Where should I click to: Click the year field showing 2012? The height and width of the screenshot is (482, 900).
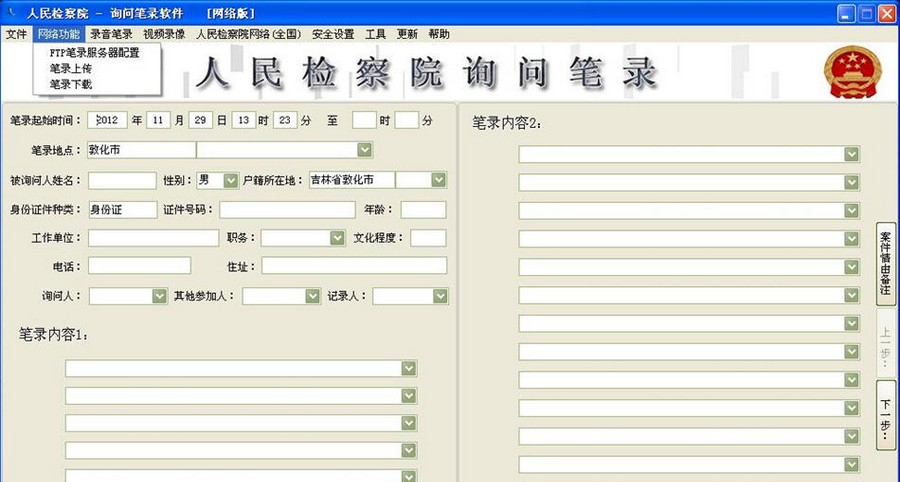pyautogui.click(x=107, y=120)
